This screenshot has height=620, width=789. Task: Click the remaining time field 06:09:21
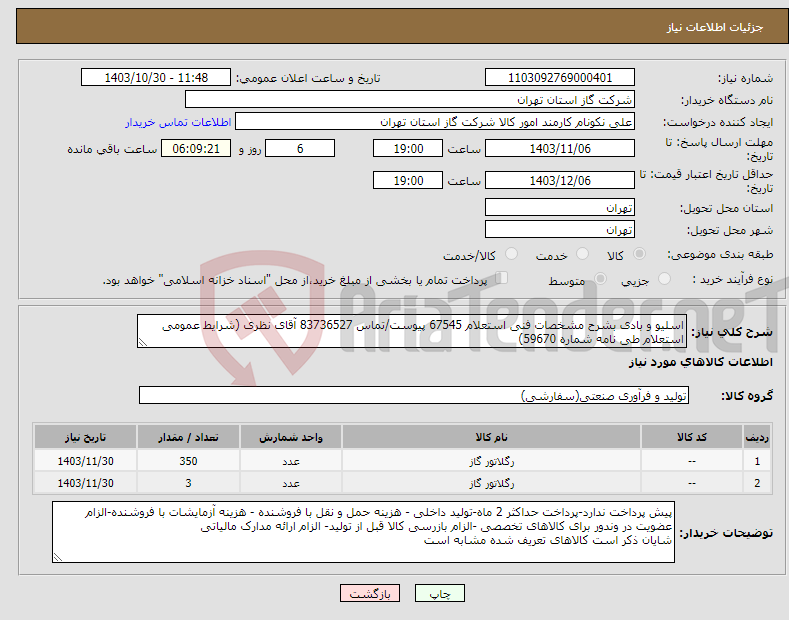(x=196, y=148)
